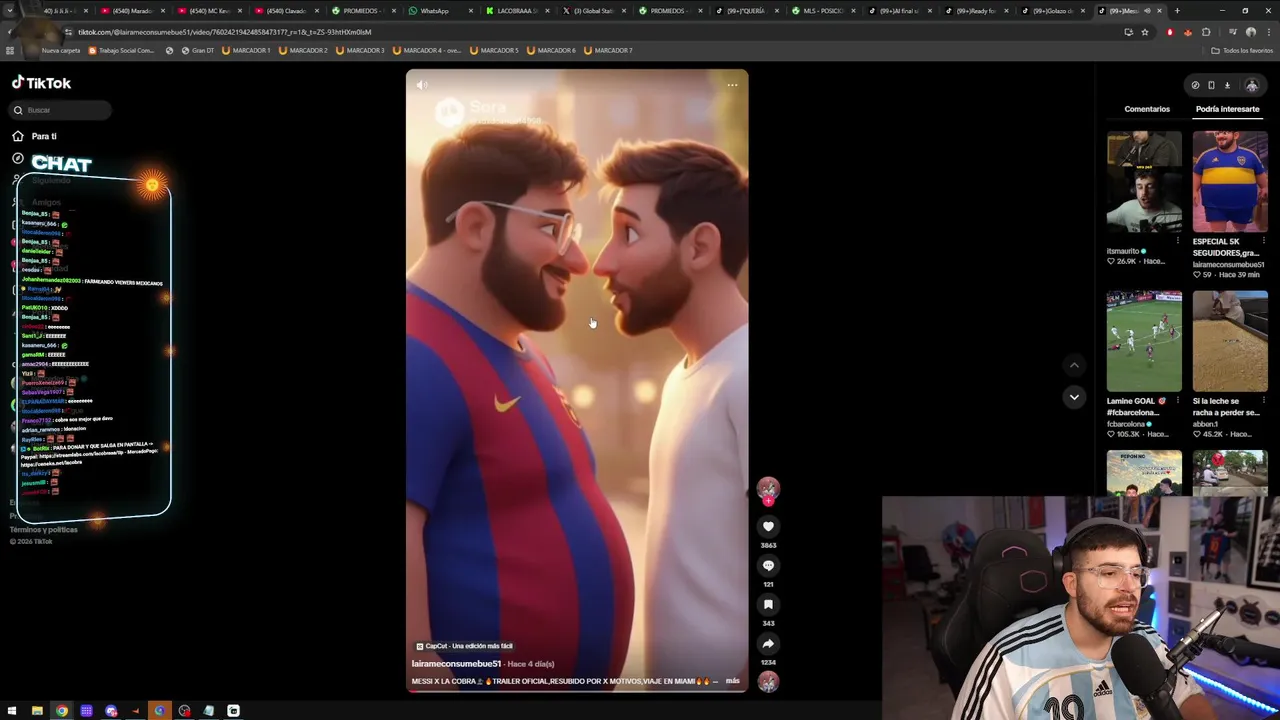This screenshot has width=1280, height=720.
Task: Open the profile avatar in top-right pill
Action: [1251, 86]
